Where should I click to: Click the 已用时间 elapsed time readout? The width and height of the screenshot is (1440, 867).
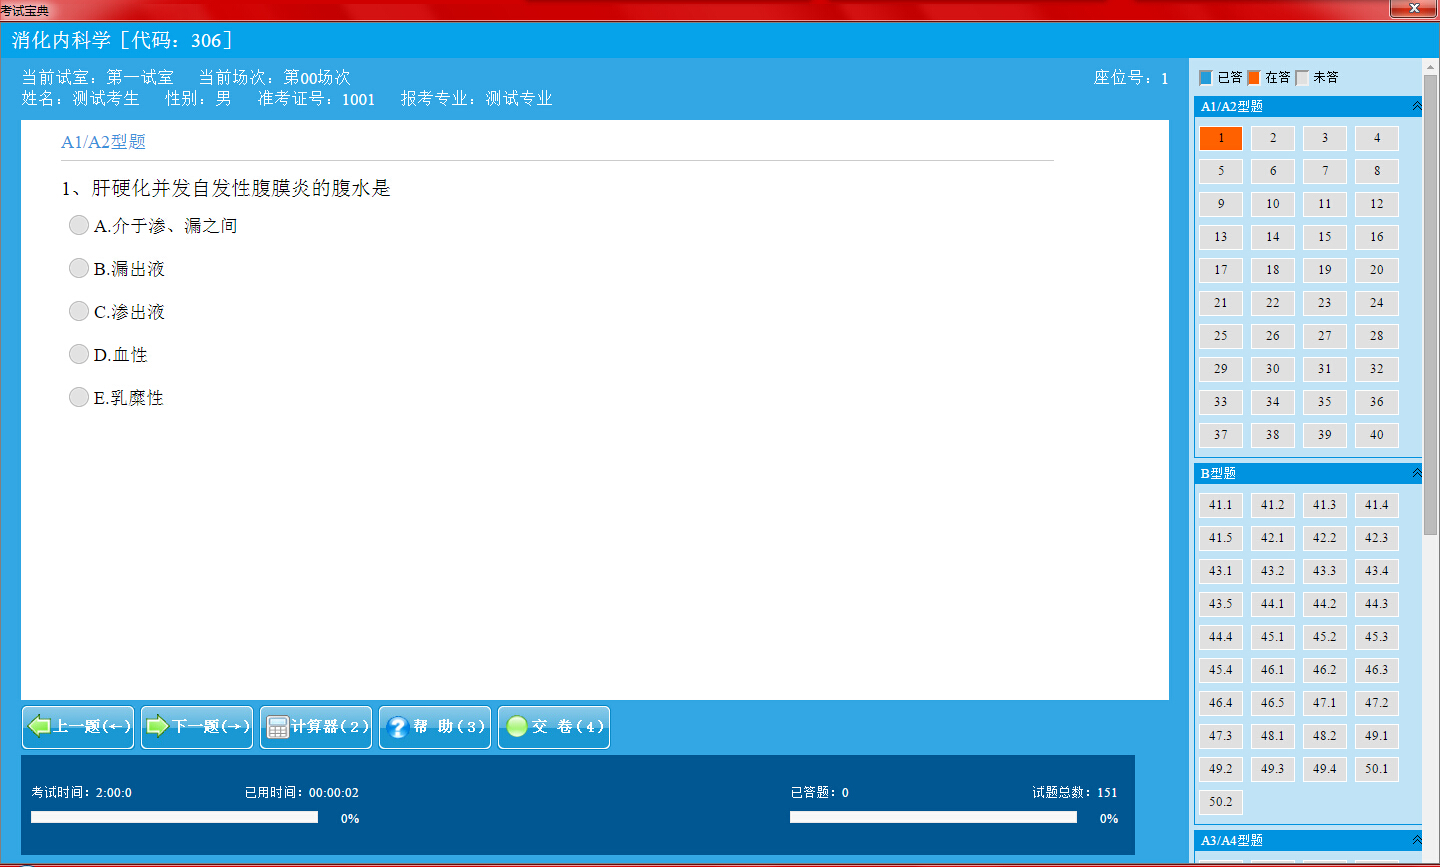point(302,792)
